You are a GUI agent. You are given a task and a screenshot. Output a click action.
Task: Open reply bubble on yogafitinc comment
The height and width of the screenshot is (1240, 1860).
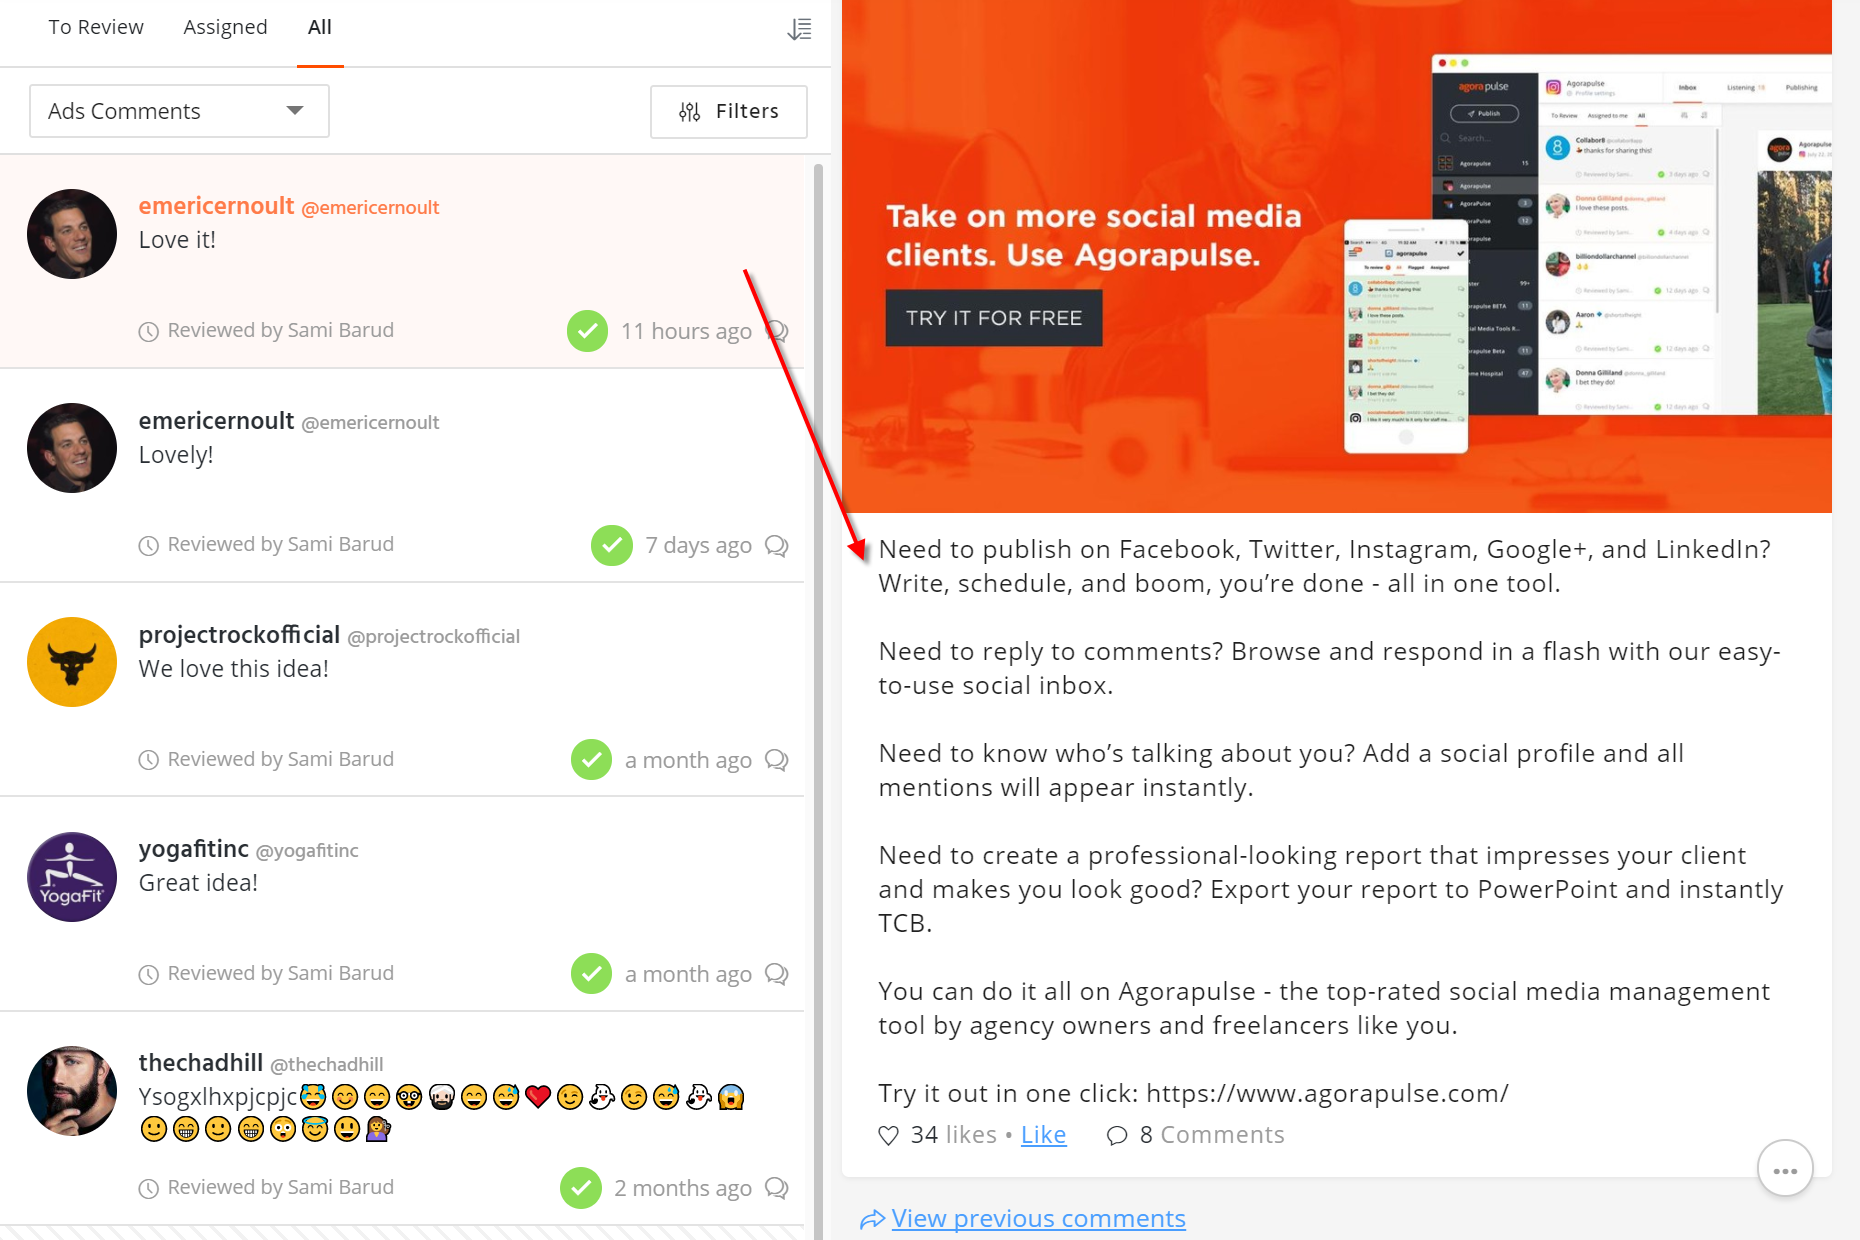(x=777, y=974)
